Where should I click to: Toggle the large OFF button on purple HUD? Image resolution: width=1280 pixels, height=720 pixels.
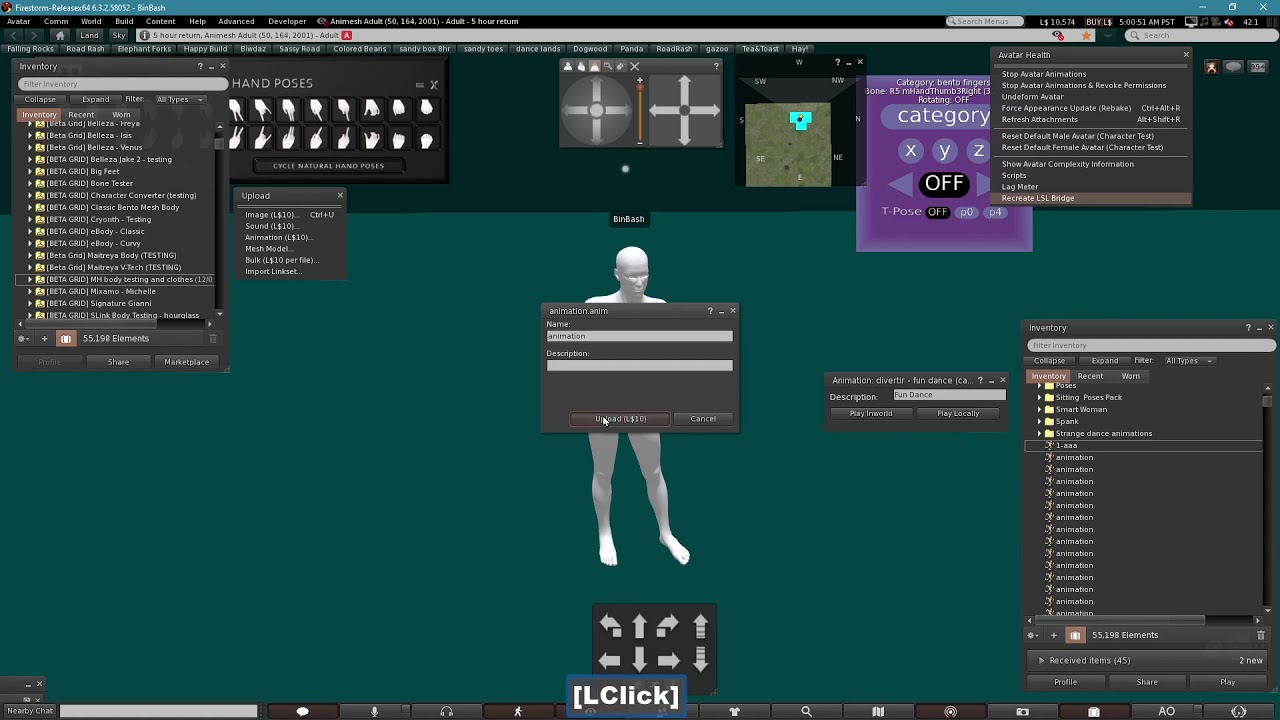943,183
